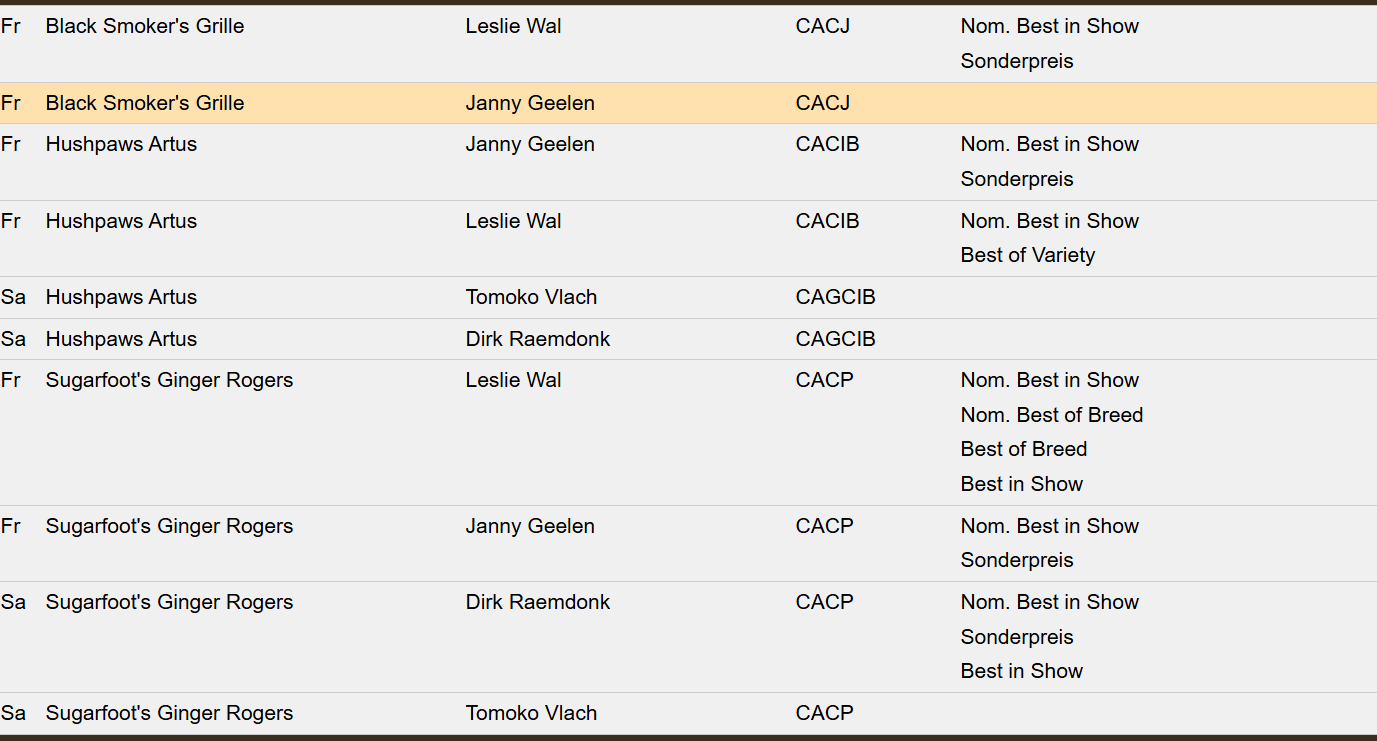Click Sonderpreis in the first Black Smoker's row
The image size is (1377, 741).
(1016, 61)
